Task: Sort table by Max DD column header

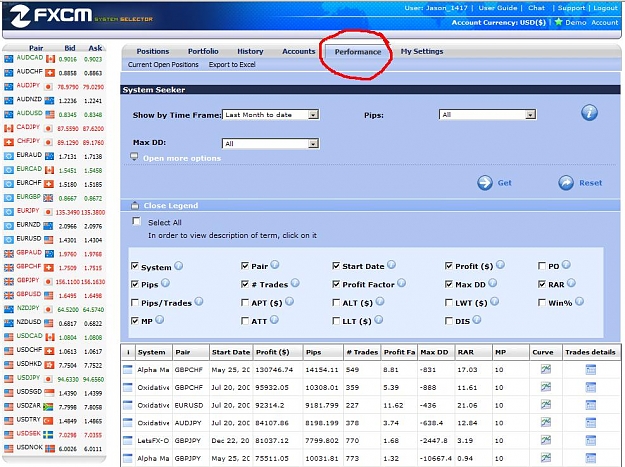Action: coord(436,352)
